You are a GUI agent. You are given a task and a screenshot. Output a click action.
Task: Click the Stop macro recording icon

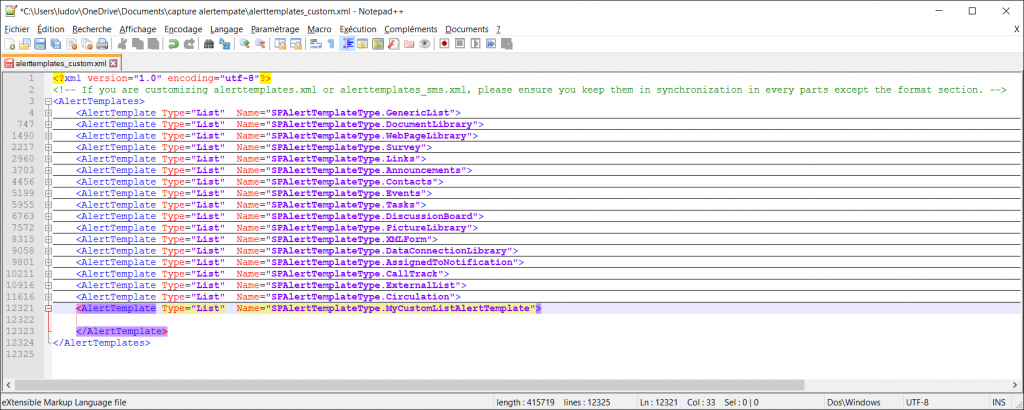[460, 44]
